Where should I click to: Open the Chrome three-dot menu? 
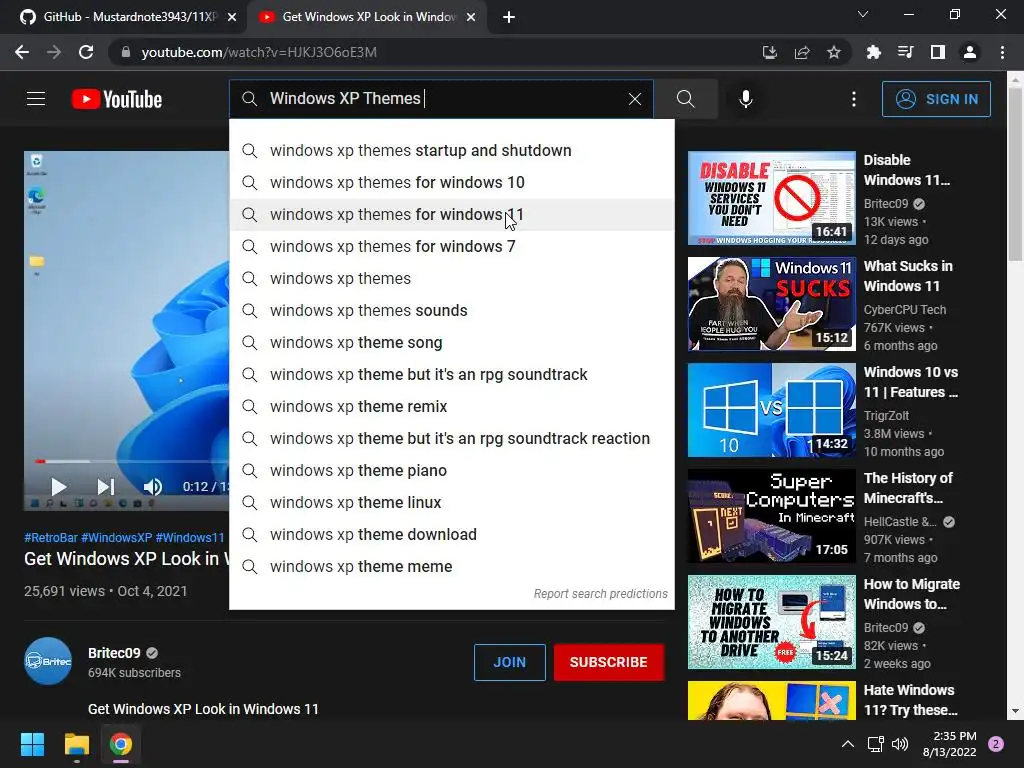[x=1002, y=52]
